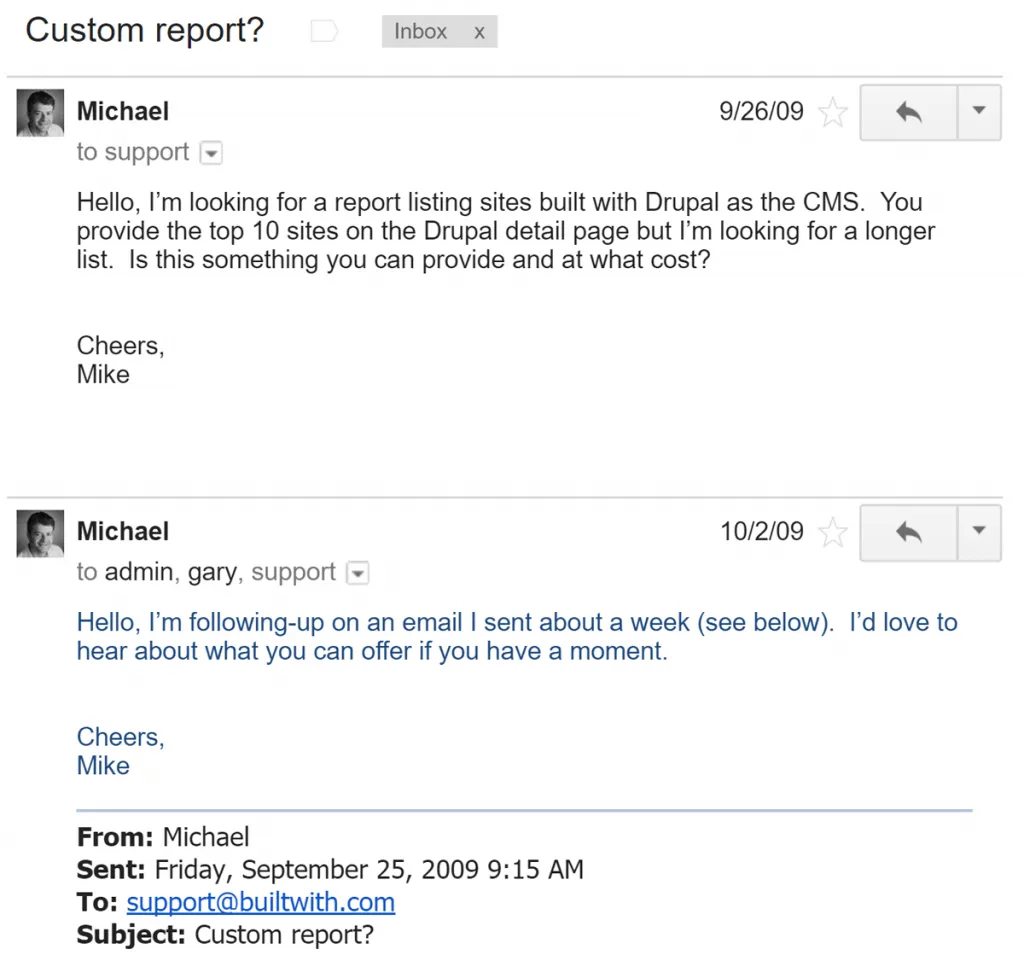The image size is (1024, 961).
Task: Open more options dropdown for first email
Action: point(979,112)
